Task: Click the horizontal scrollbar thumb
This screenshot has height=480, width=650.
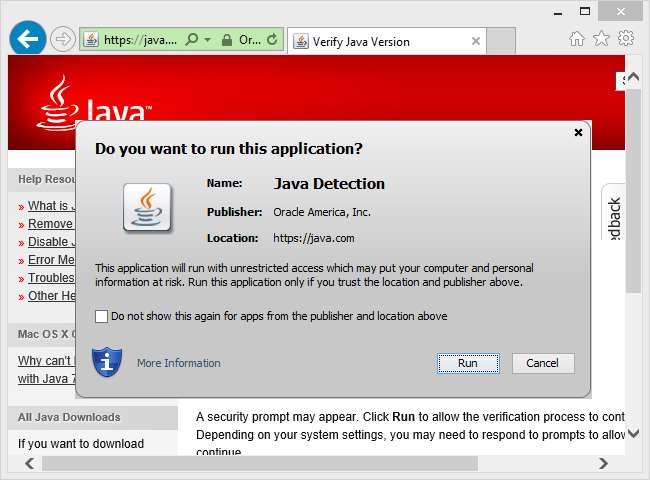Action: tap(260, 463)
